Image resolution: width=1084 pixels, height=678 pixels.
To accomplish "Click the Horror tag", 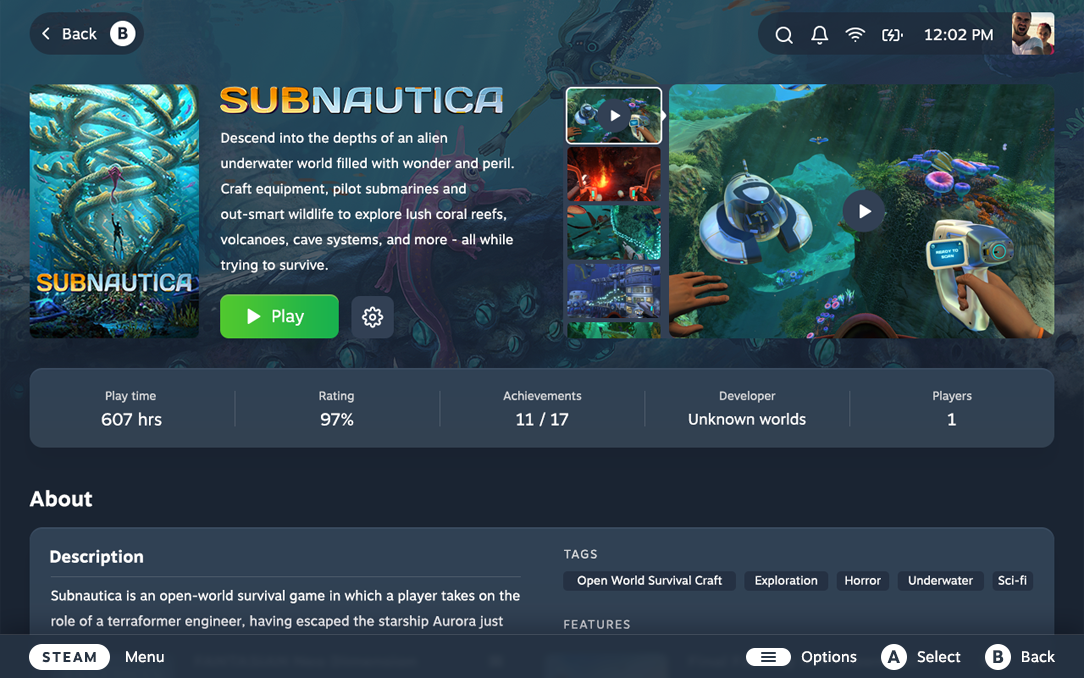I will tap(862, 581).
